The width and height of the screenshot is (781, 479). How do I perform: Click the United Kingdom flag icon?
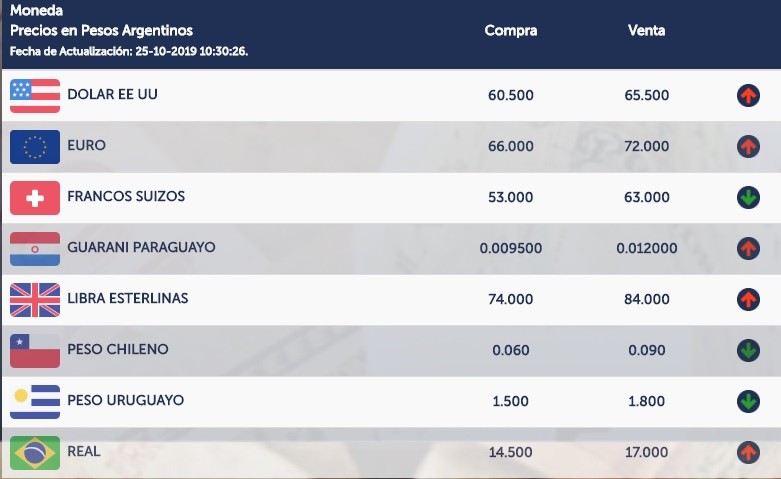35,299
